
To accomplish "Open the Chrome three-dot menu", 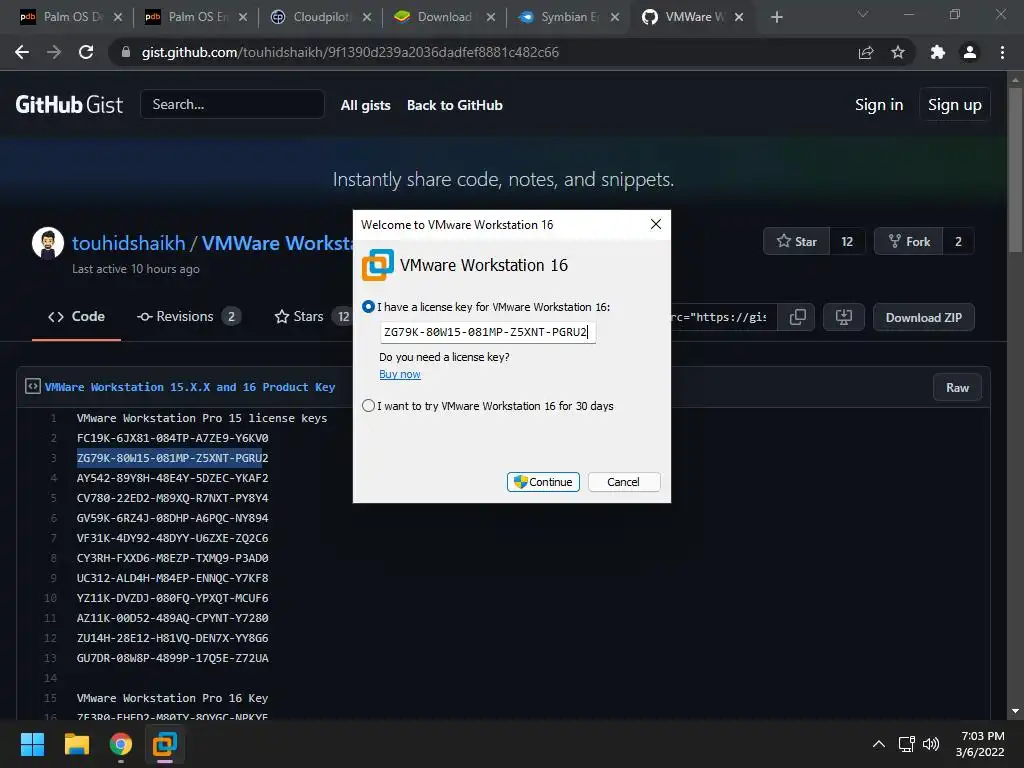I will pos(1002,52).
